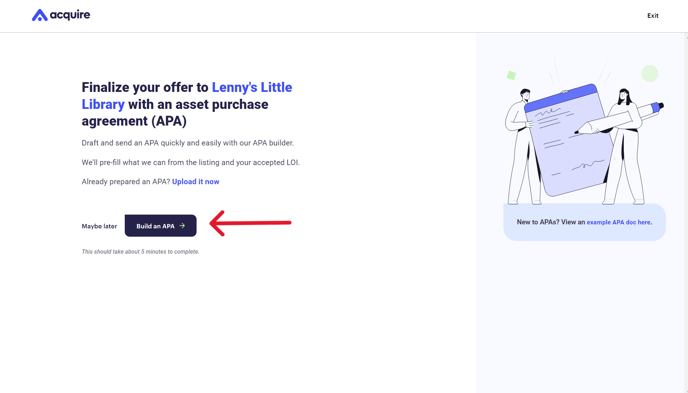Open Lenny's Little Library listing link

[x=187, y=96]
